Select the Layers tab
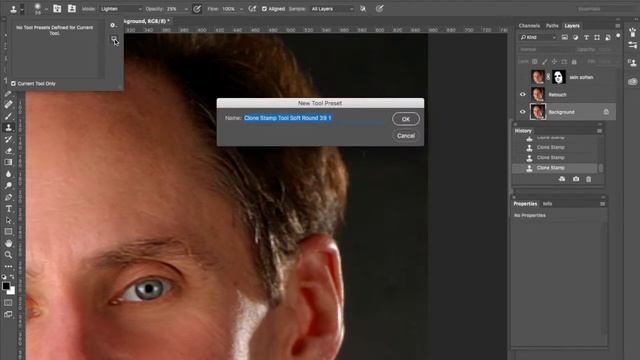 (x=572, y=26)
